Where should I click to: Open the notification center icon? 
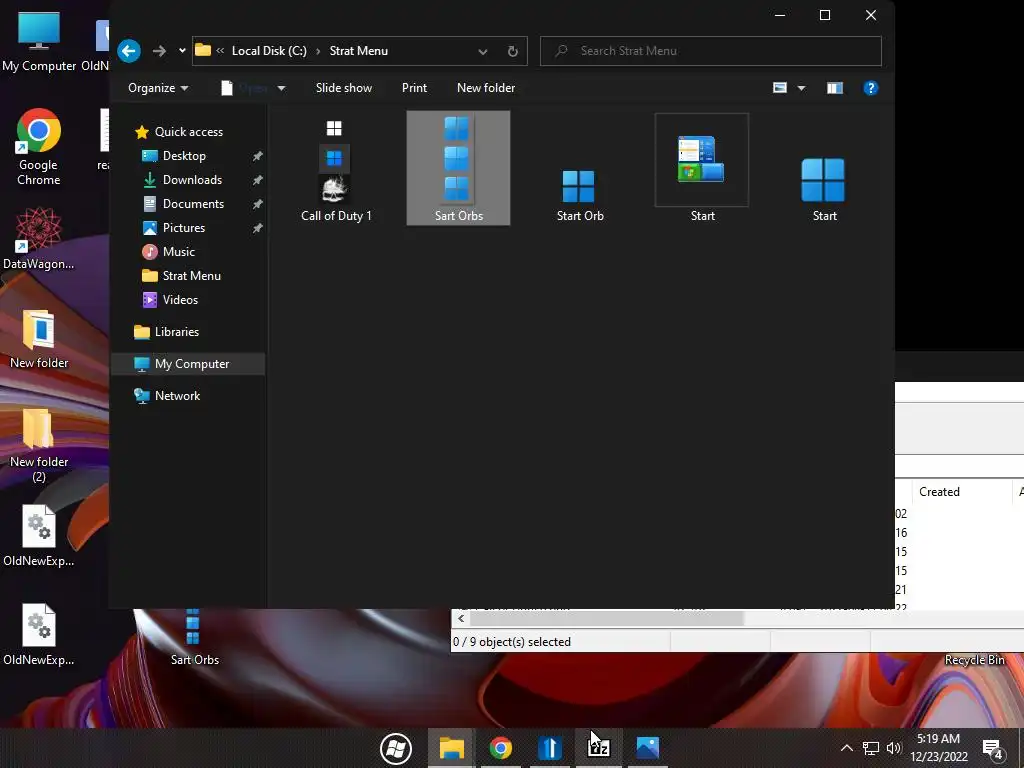(993, 749)
